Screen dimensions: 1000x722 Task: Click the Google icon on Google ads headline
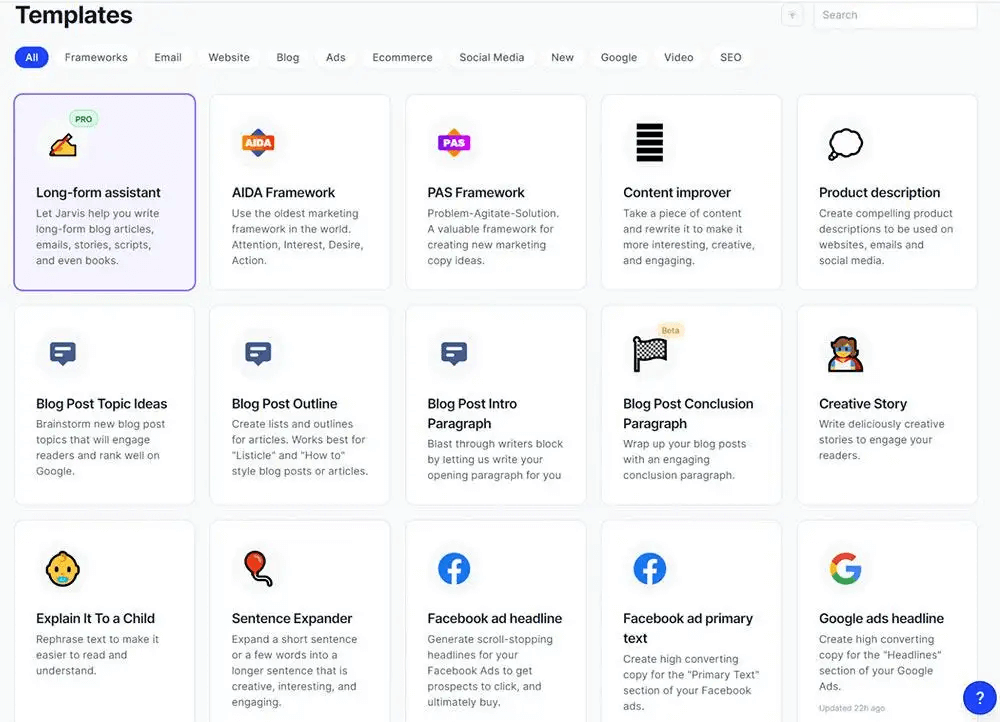845,567
